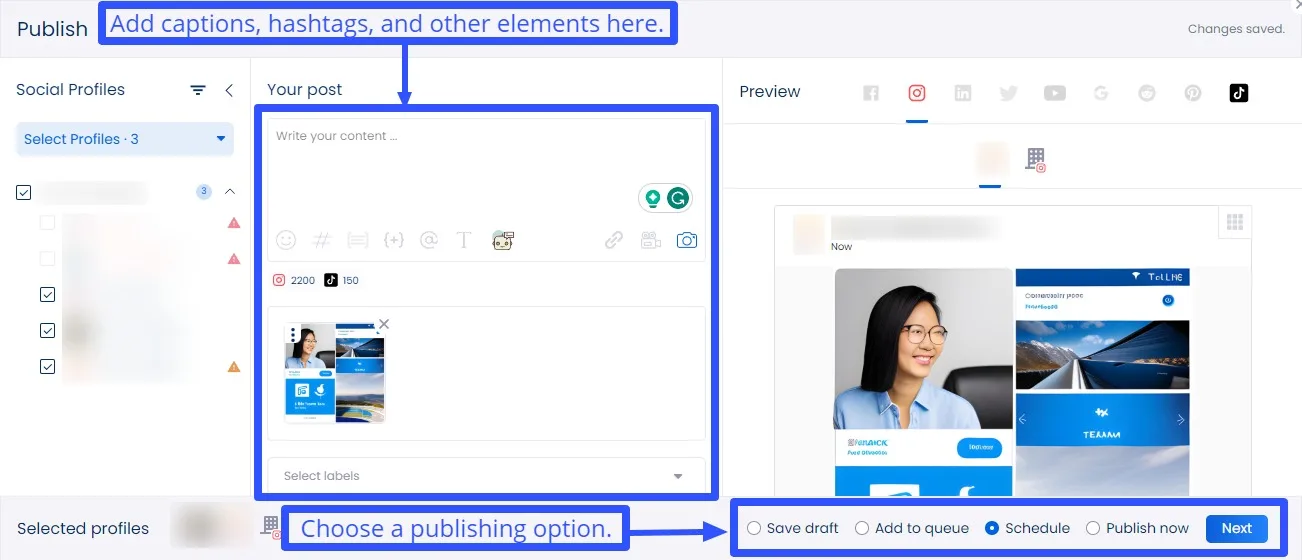Image resolution: width=1302 pixels, height=560 pixels.
Task: Click the Next button
Action: (x=1236, y=528)
